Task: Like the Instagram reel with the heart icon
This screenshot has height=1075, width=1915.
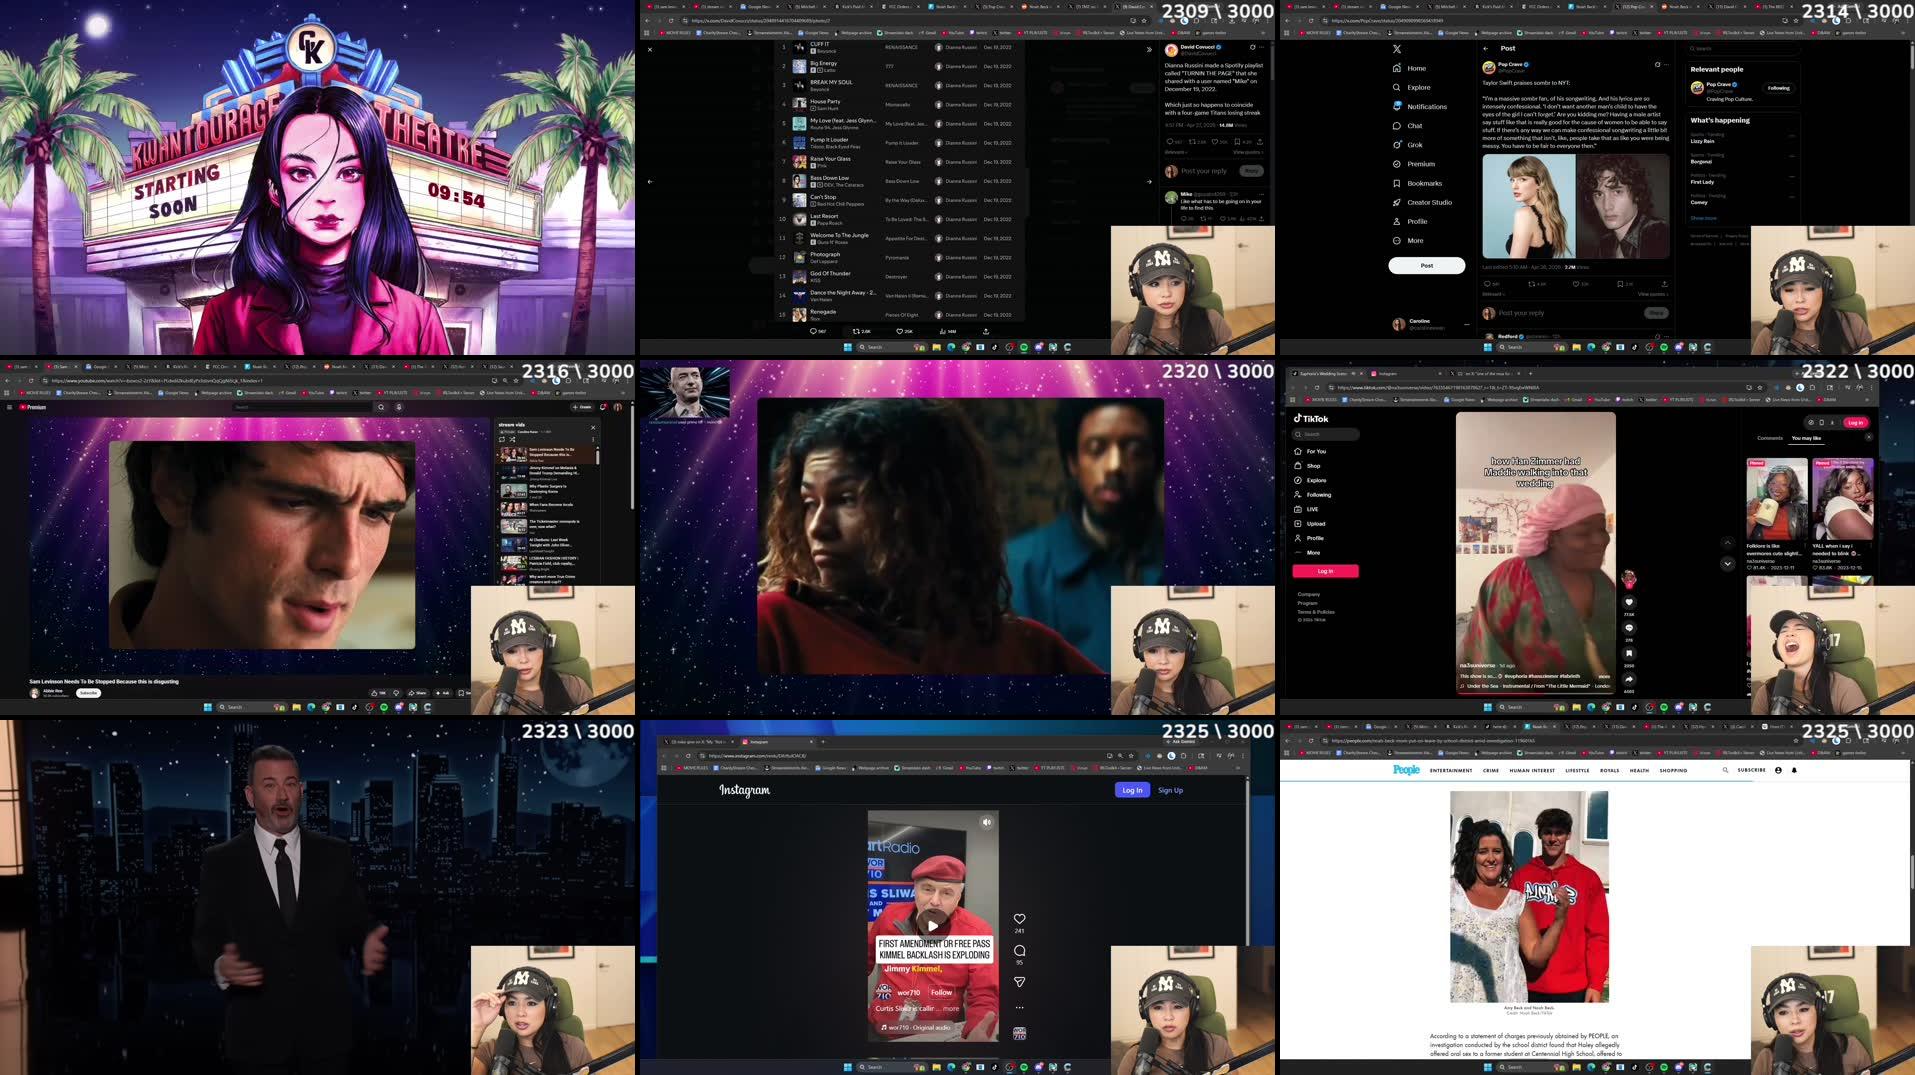Action: click(x=1018, y=918)
